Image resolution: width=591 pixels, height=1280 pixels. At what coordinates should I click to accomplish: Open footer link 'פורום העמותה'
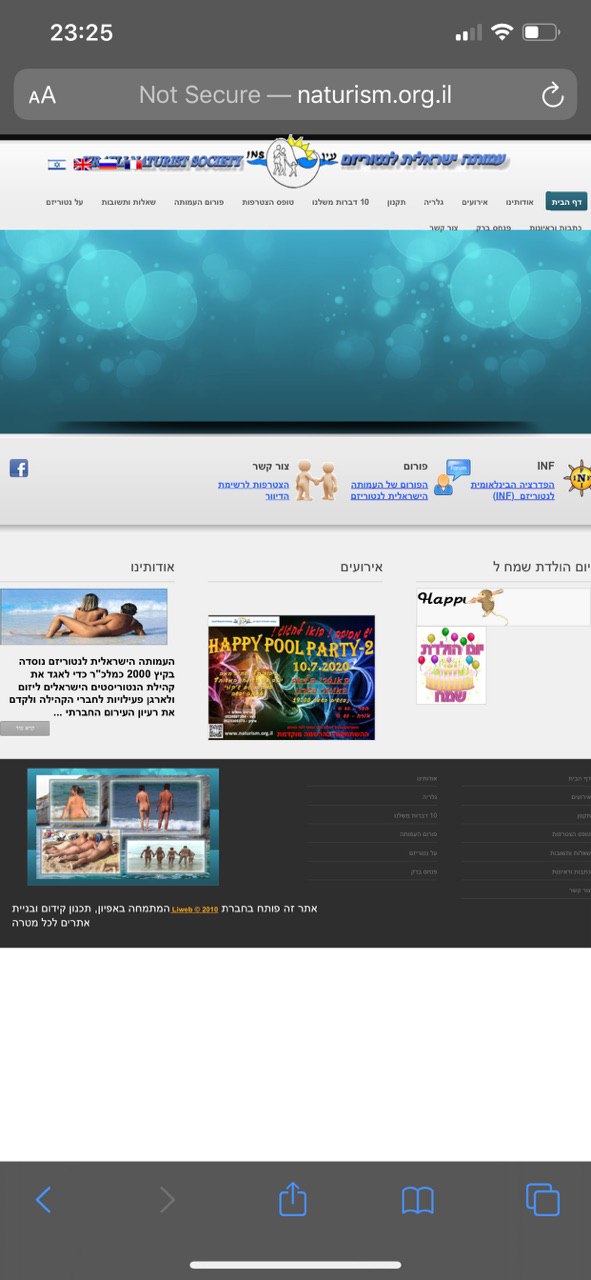(x=419, y=834)
